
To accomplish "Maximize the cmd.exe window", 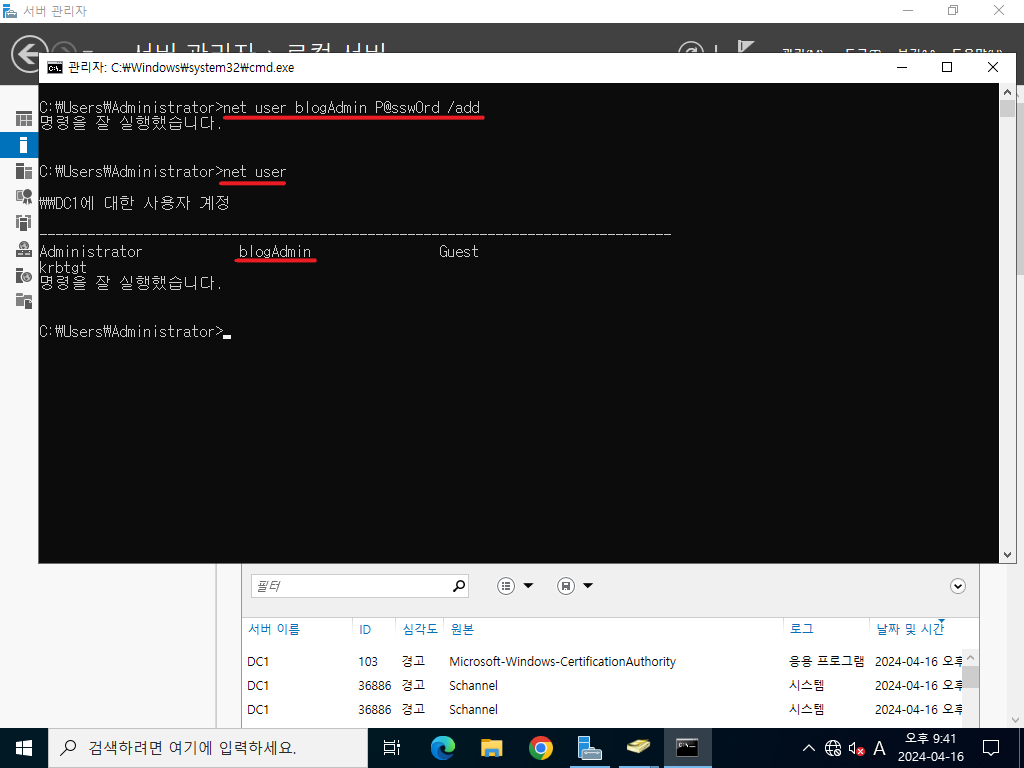I will coord(947,67).
